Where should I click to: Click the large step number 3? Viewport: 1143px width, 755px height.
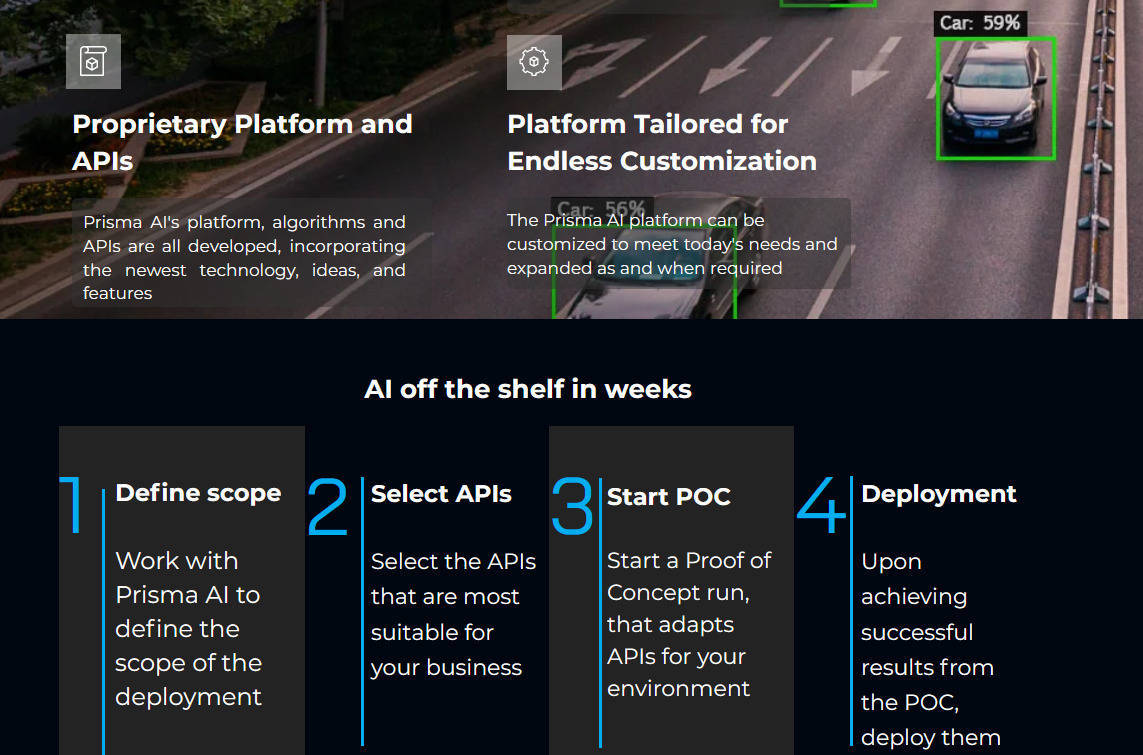coord(572,507)
